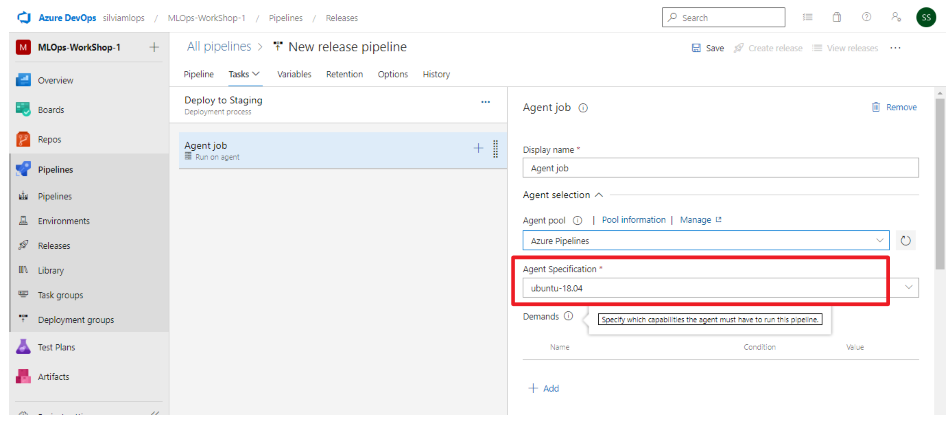Click Pipelines breadcrumb in top header

[x=286, y=18]
